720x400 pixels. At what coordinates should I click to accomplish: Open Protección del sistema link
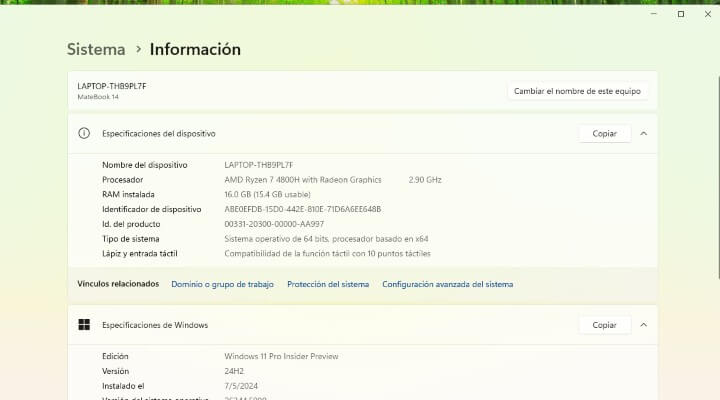pyautogui.click(x=328, y=284)
